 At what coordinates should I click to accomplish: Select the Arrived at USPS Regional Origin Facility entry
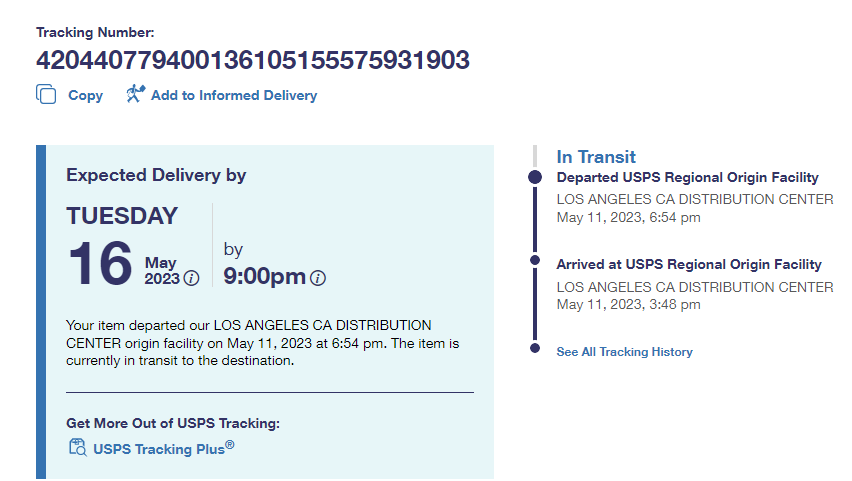[689, 265]
